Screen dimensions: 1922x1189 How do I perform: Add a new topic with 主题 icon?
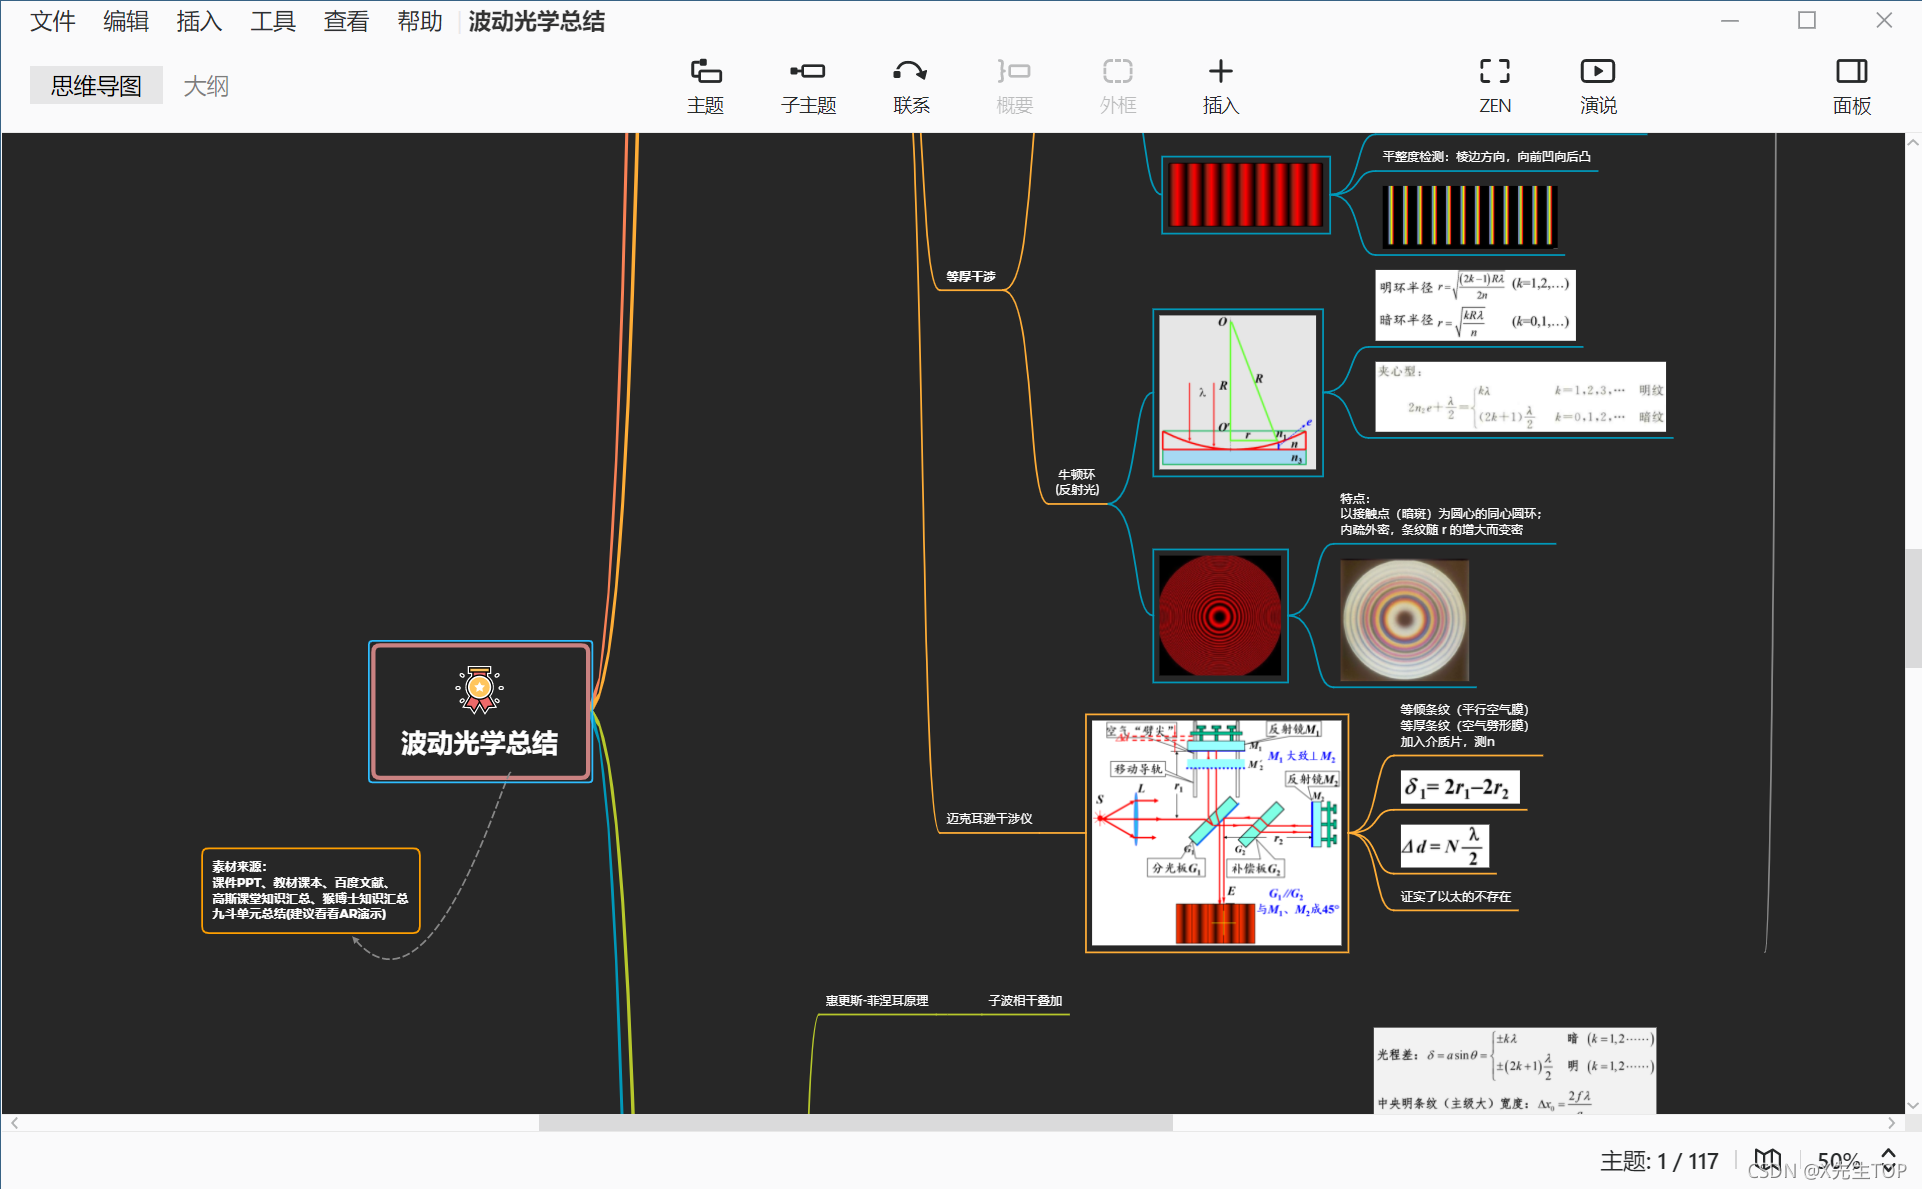(705, 72)
